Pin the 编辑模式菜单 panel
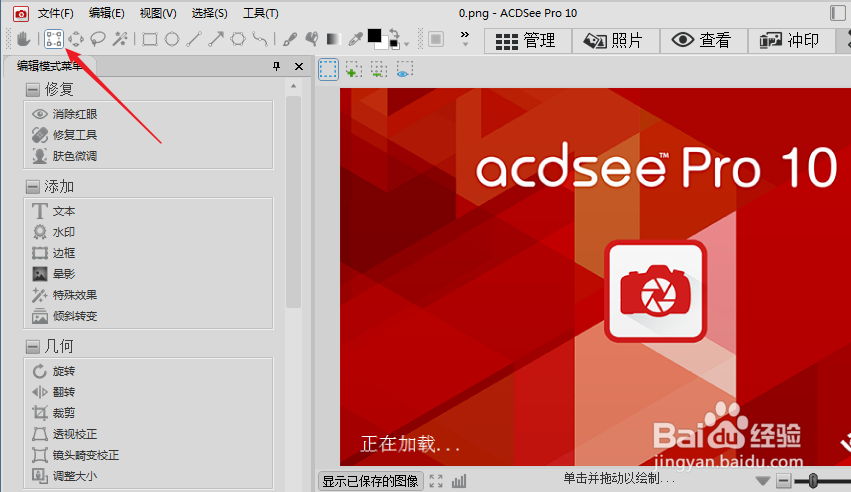 [x=276, y=66]
